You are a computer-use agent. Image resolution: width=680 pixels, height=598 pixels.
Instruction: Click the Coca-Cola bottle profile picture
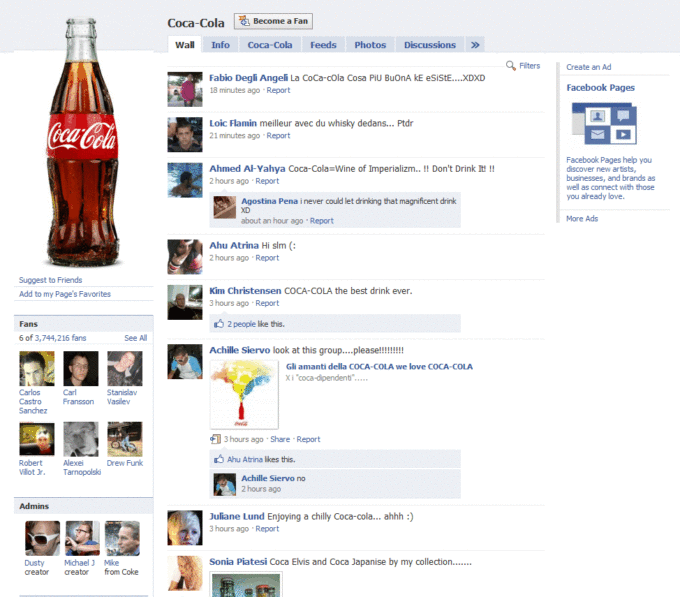82,142
